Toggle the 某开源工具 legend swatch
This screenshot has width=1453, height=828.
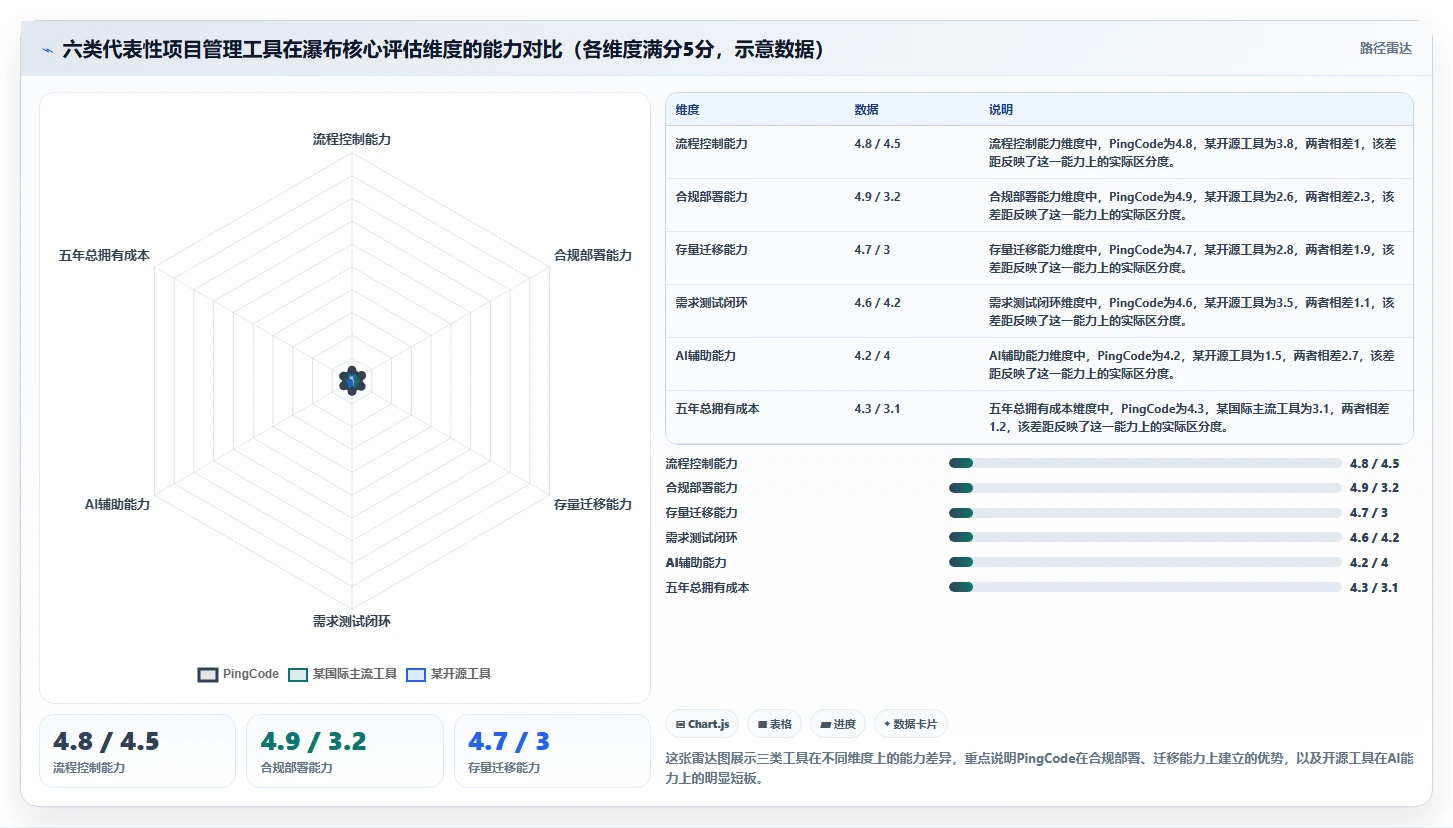pyautogui.click(x=416, y=674)
